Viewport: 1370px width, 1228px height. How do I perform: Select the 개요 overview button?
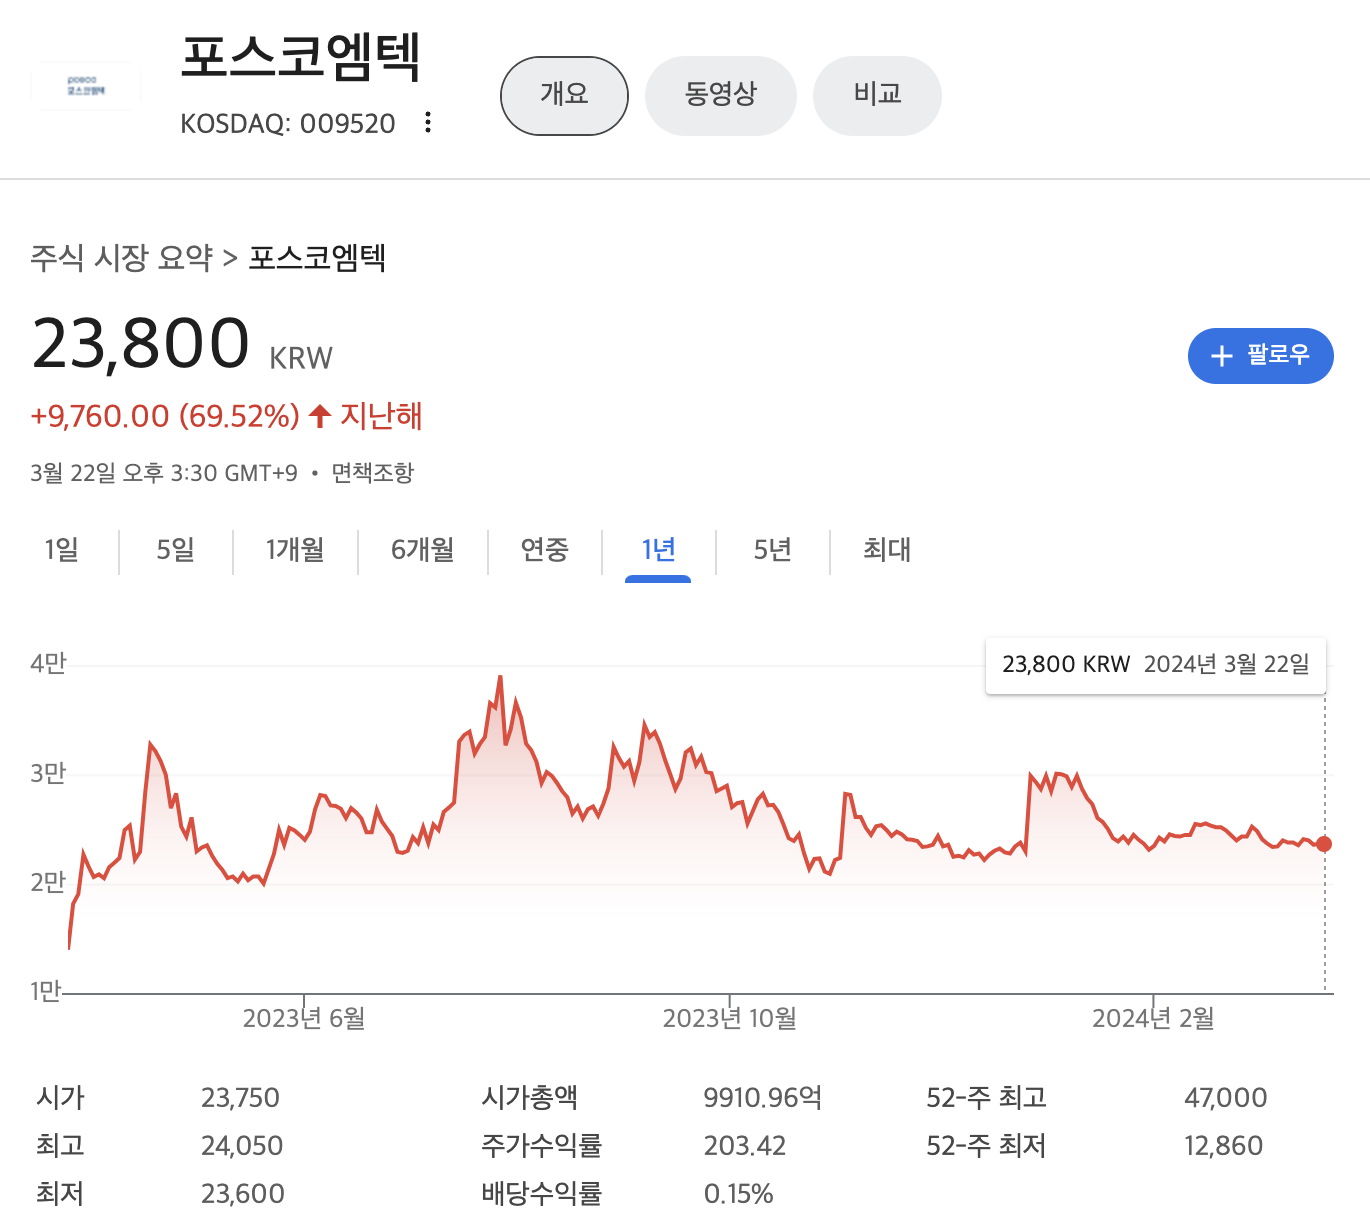(564, 96)
